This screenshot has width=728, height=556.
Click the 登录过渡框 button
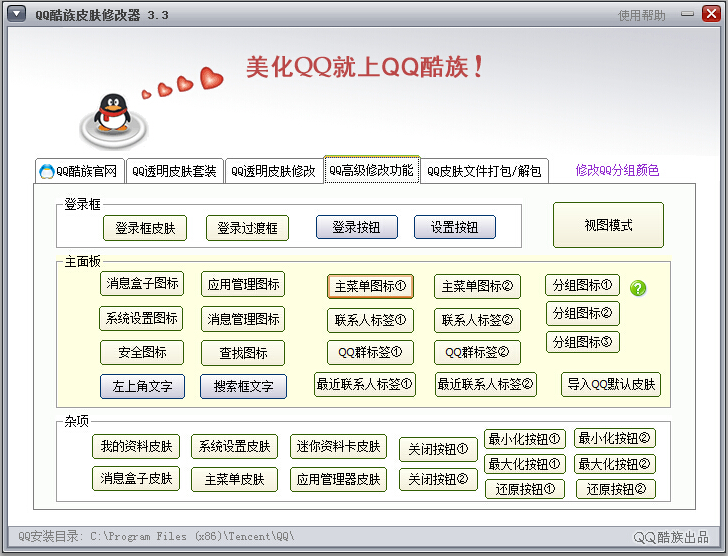coord(247,228)
